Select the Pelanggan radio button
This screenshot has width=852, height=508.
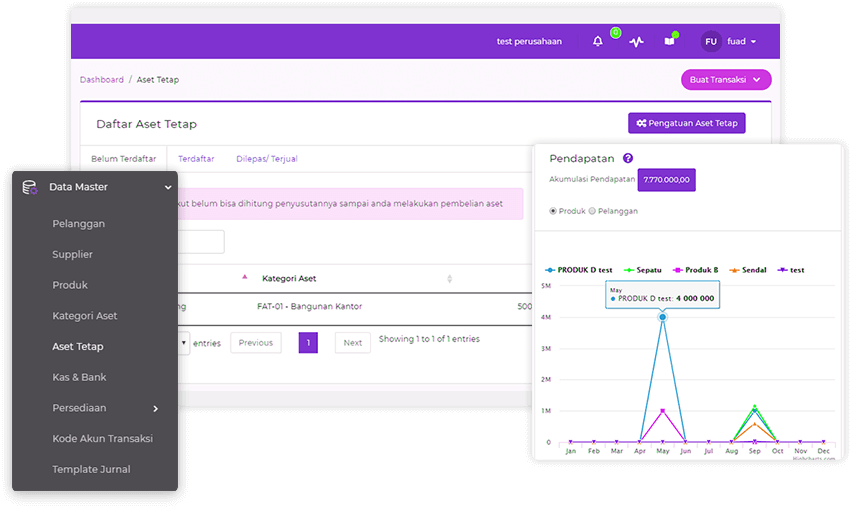coord(592,211)
